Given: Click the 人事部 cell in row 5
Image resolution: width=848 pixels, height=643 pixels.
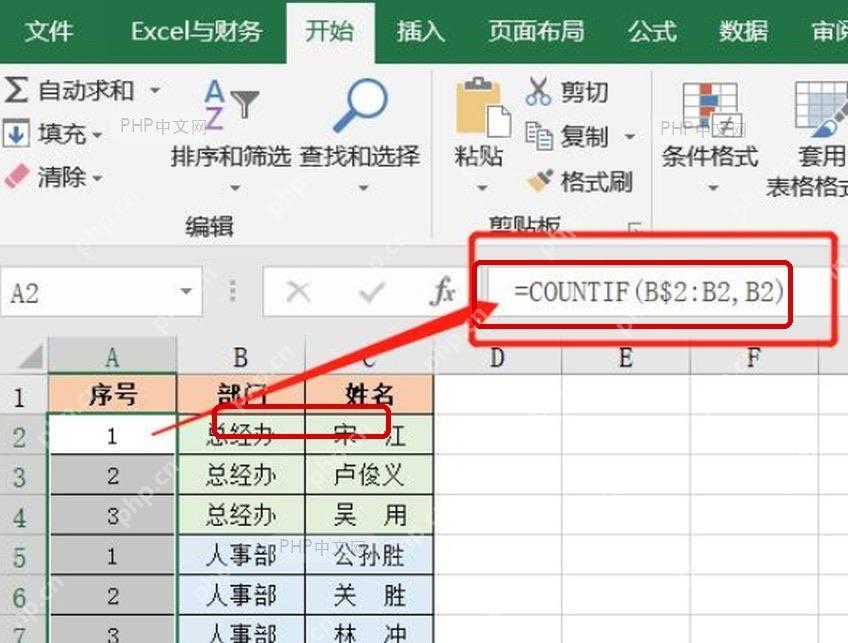Looking at the screenshot, I should click(241, 555).
